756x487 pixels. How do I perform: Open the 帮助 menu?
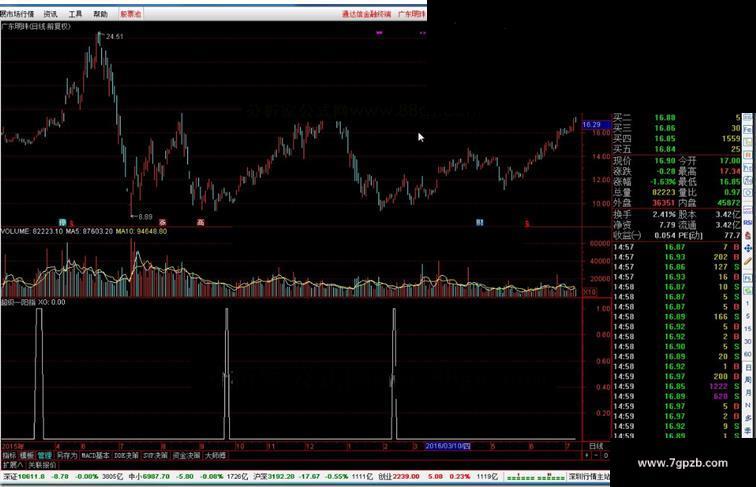[x=100, y=14]
